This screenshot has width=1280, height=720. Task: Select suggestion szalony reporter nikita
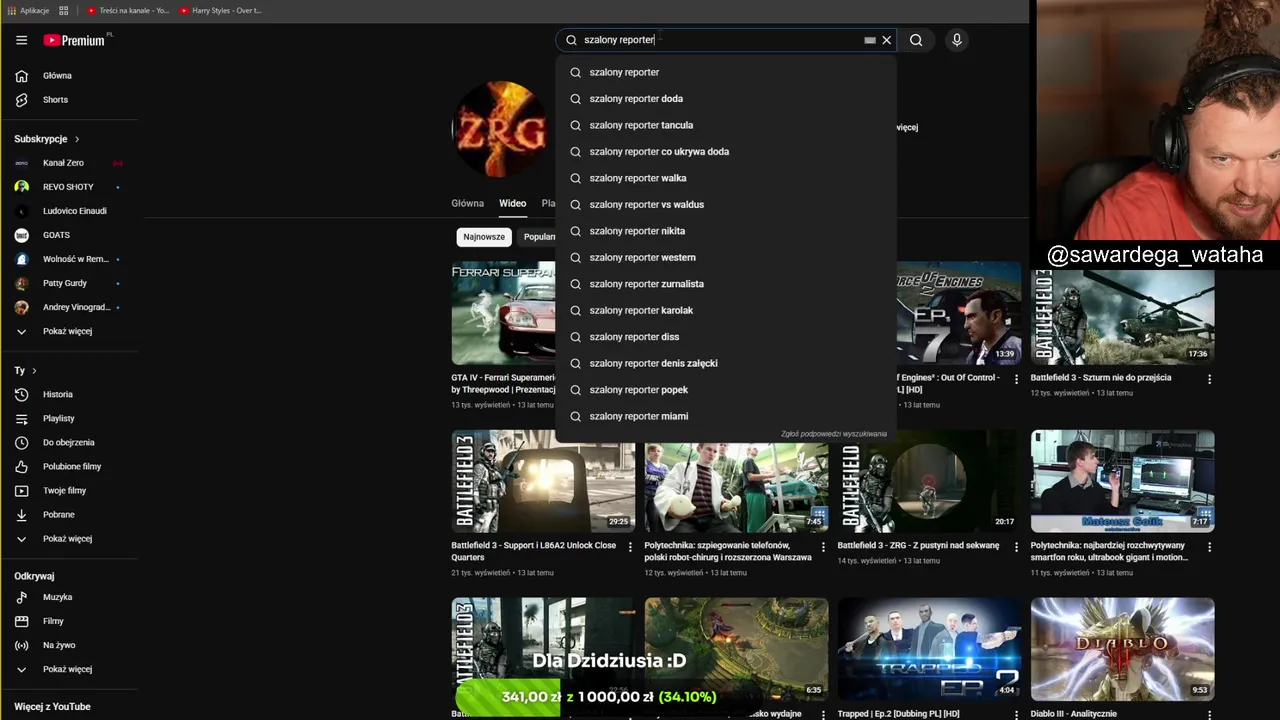pyautogui.click(x=726, y=231)
